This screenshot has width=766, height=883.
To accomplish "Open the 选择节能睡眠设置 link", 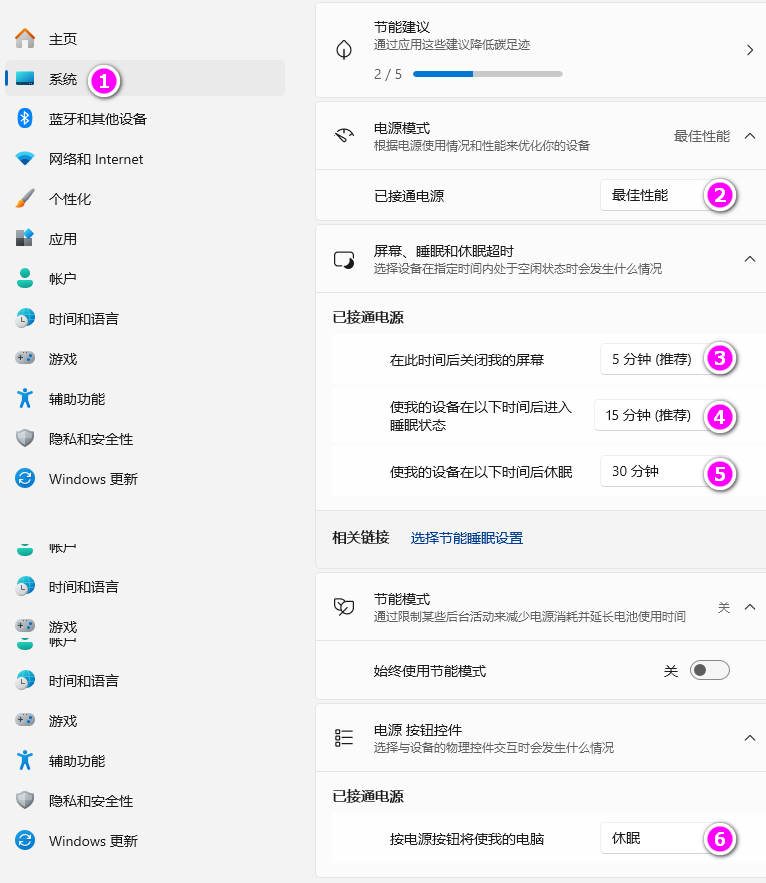I will (466, 538).
